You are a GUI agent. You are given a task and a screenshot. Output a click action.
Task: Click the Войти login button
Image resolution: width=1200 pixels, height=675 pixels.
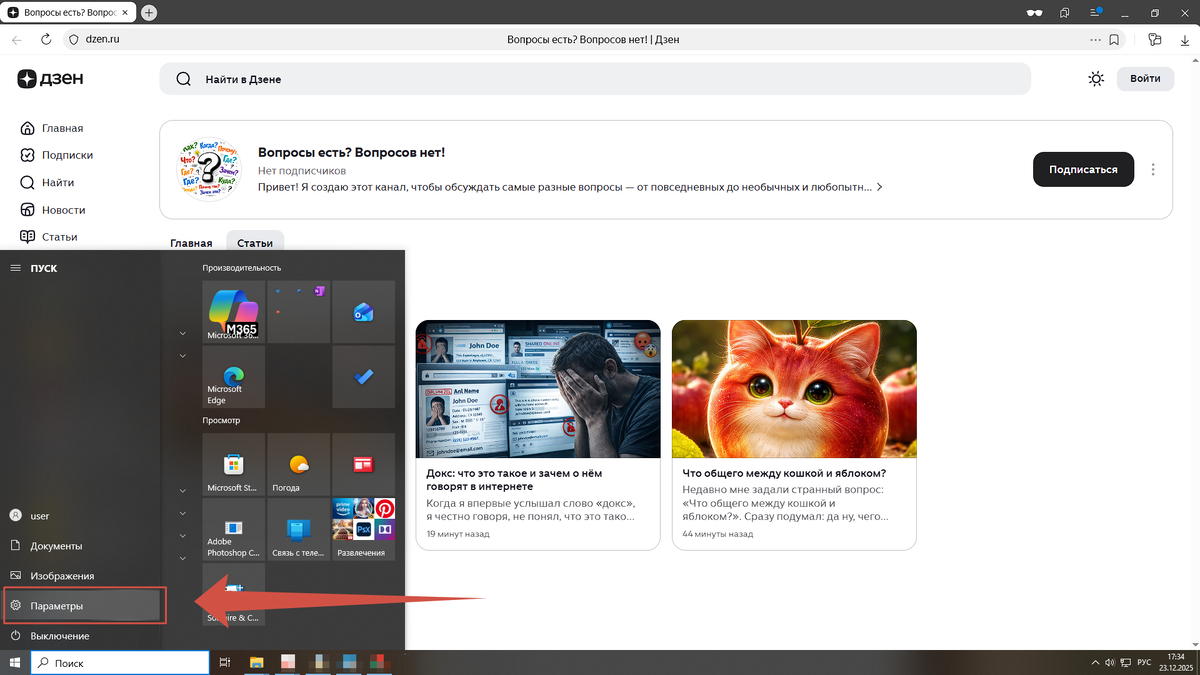tap(1145, 78)
